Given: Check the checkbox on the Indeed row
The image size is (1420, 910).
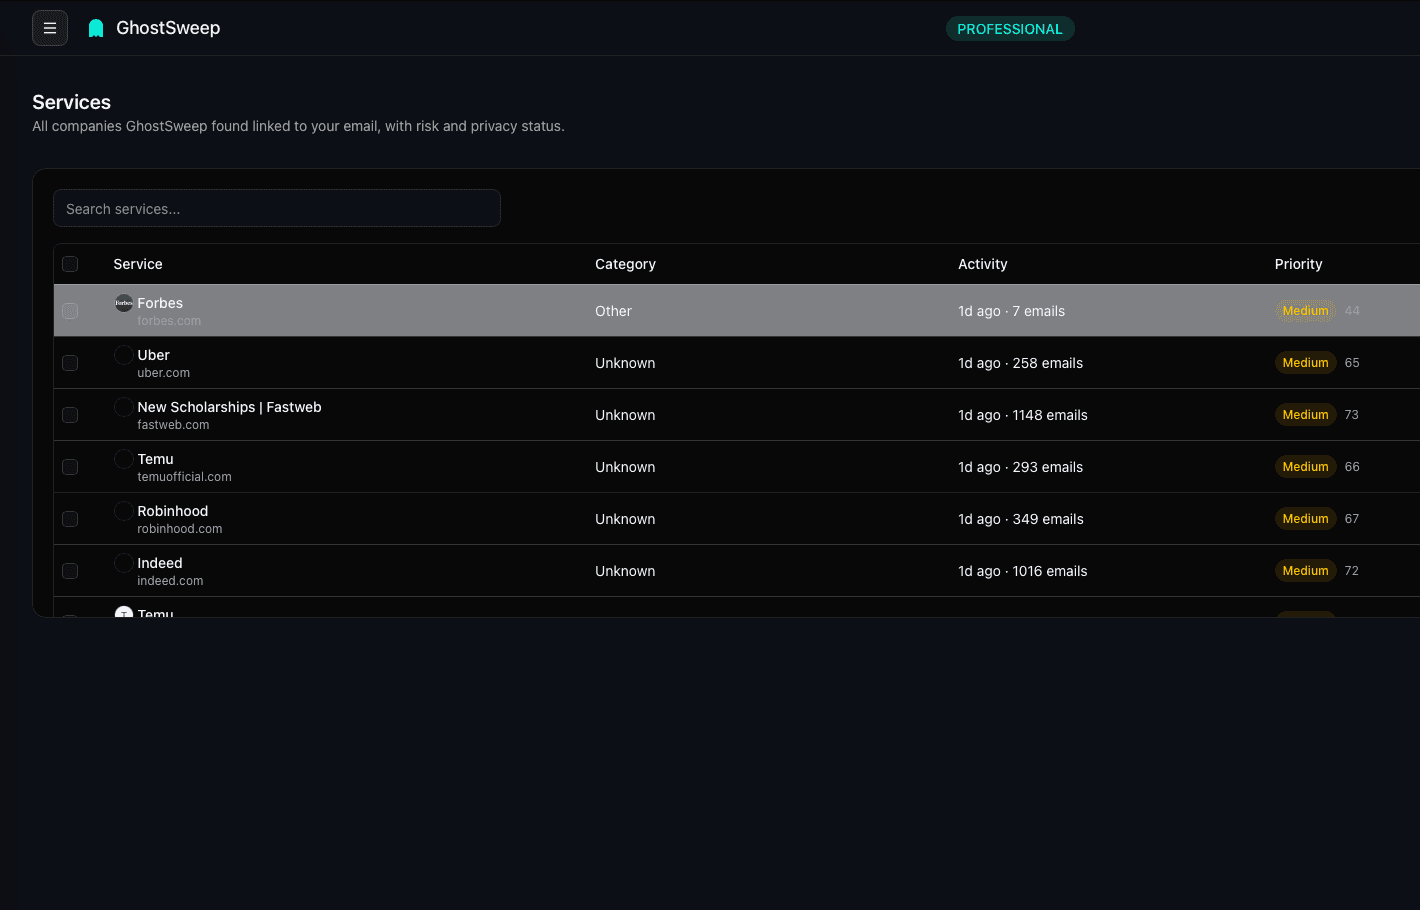Looking at the screenshot, I should point(70,570).
